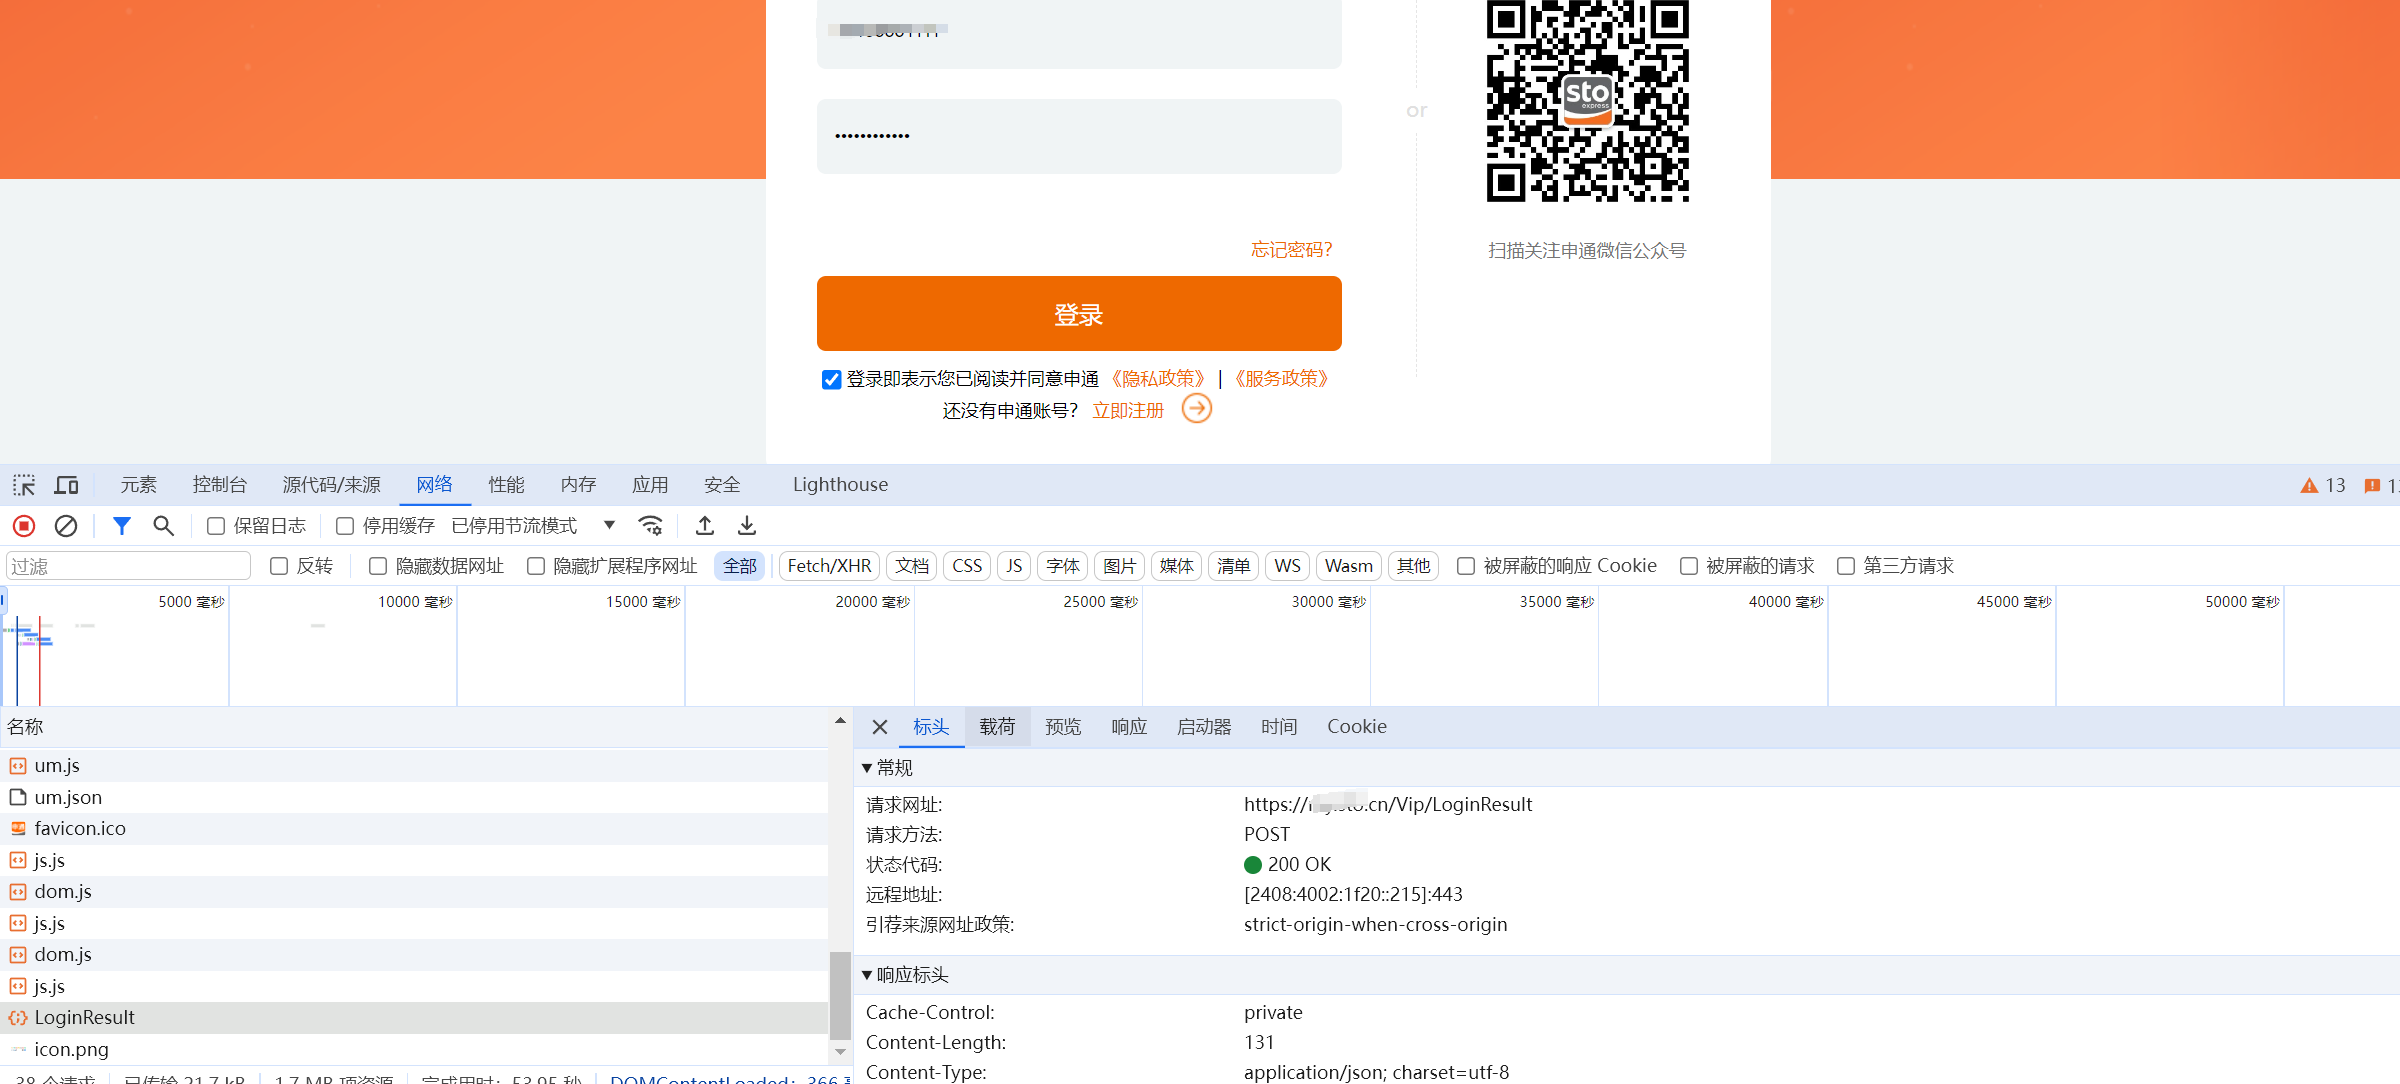Uncheck the policy agreement checkbox
This screenshot has width=2400, height=1084.
pos(831,379)
